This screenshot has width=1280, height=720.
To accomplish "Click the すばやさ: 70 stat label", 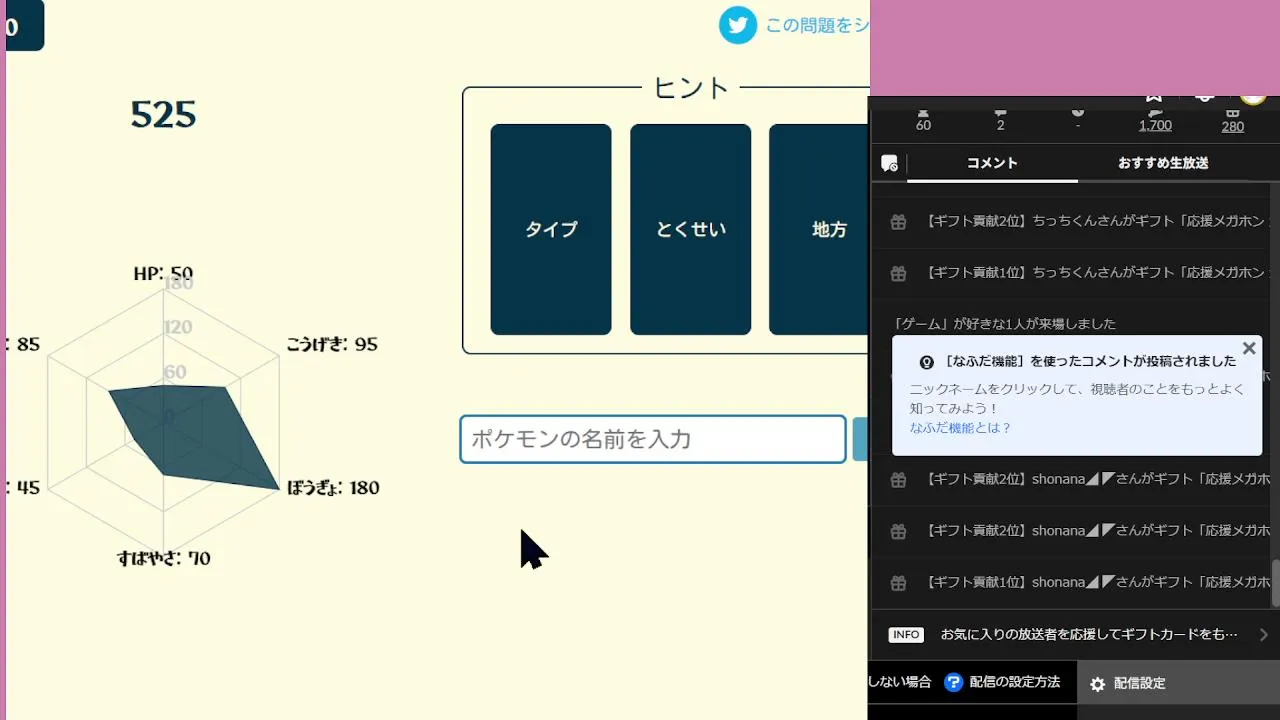I will (164, 558).
